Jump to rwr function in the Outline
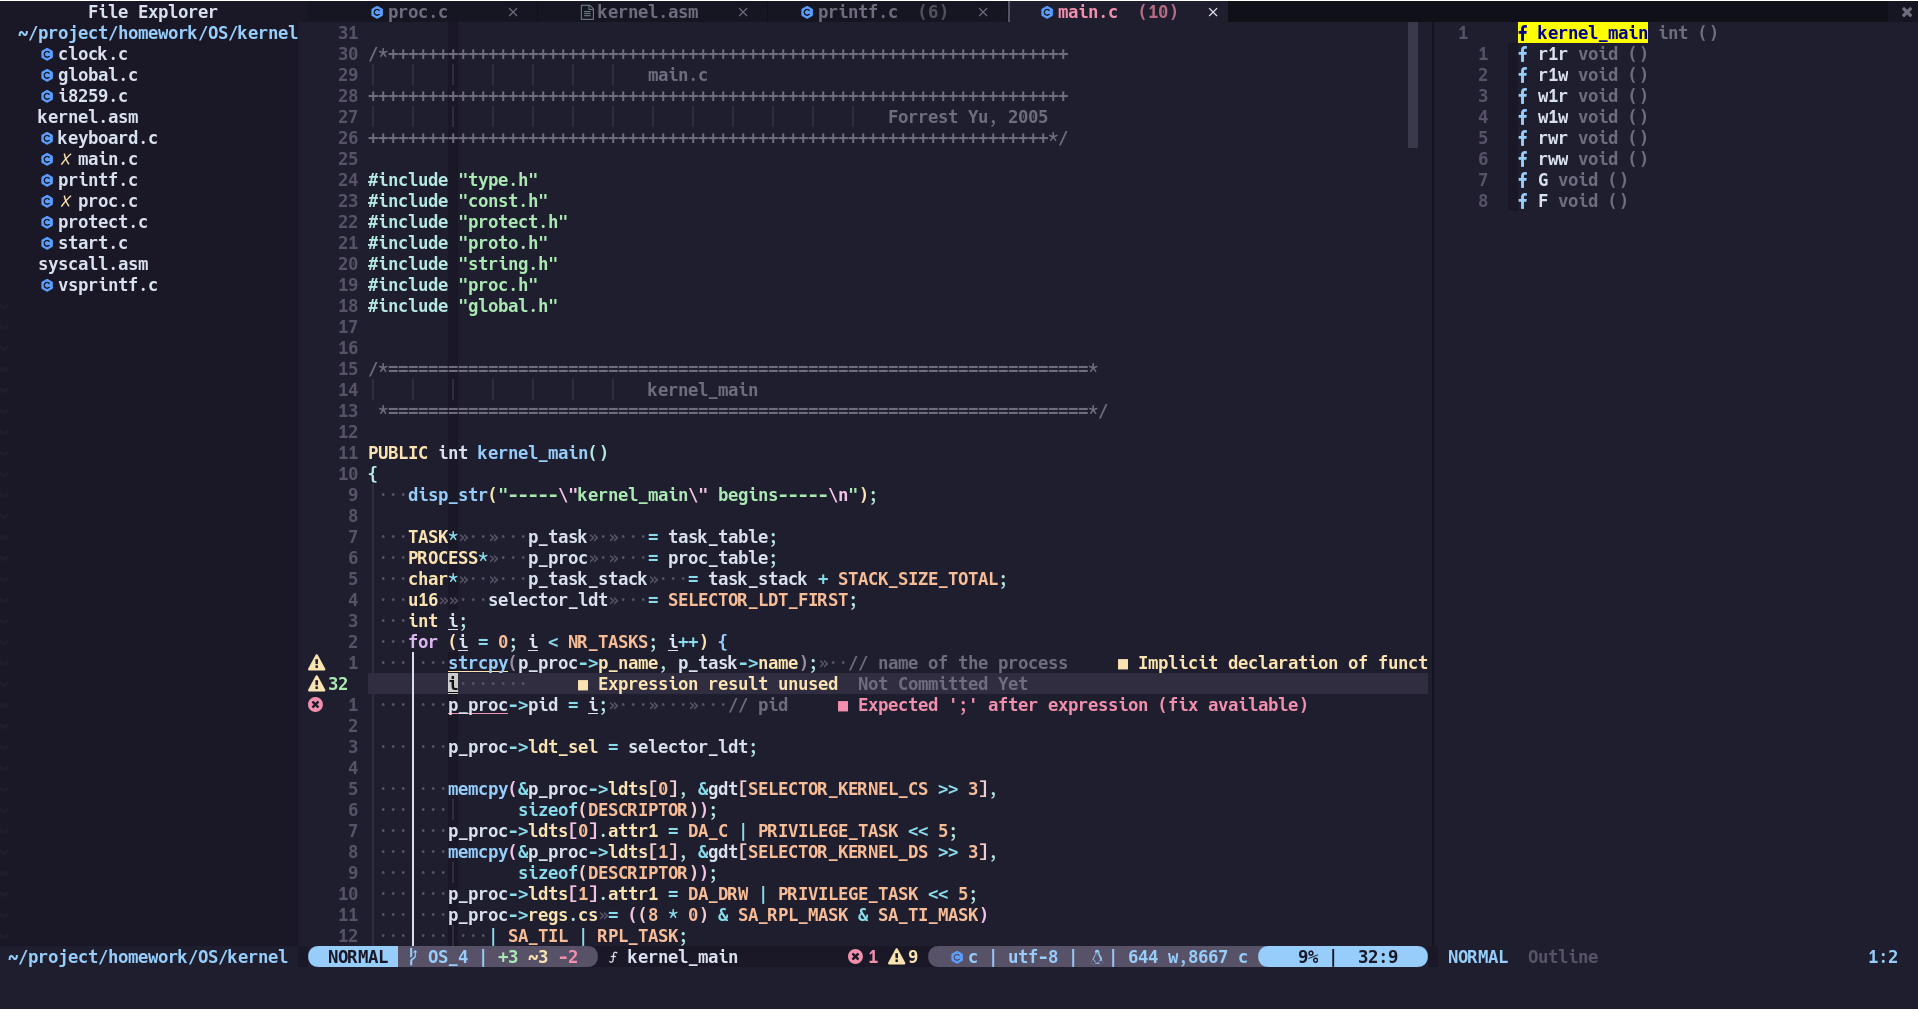The width and height of the screenshot is (1918, 1016). coord(1552,138)
